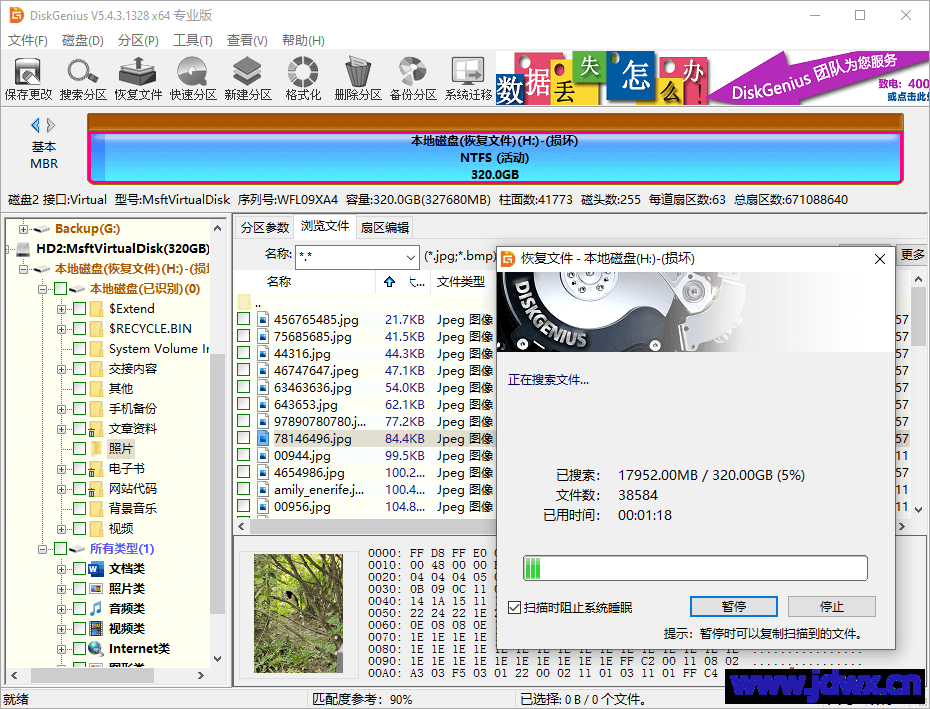Select the HD2:MsftVirtualDisk(320GB) disk icon
Image resolution: width=930 pixels, height=709 pixels.
point(24,249)
